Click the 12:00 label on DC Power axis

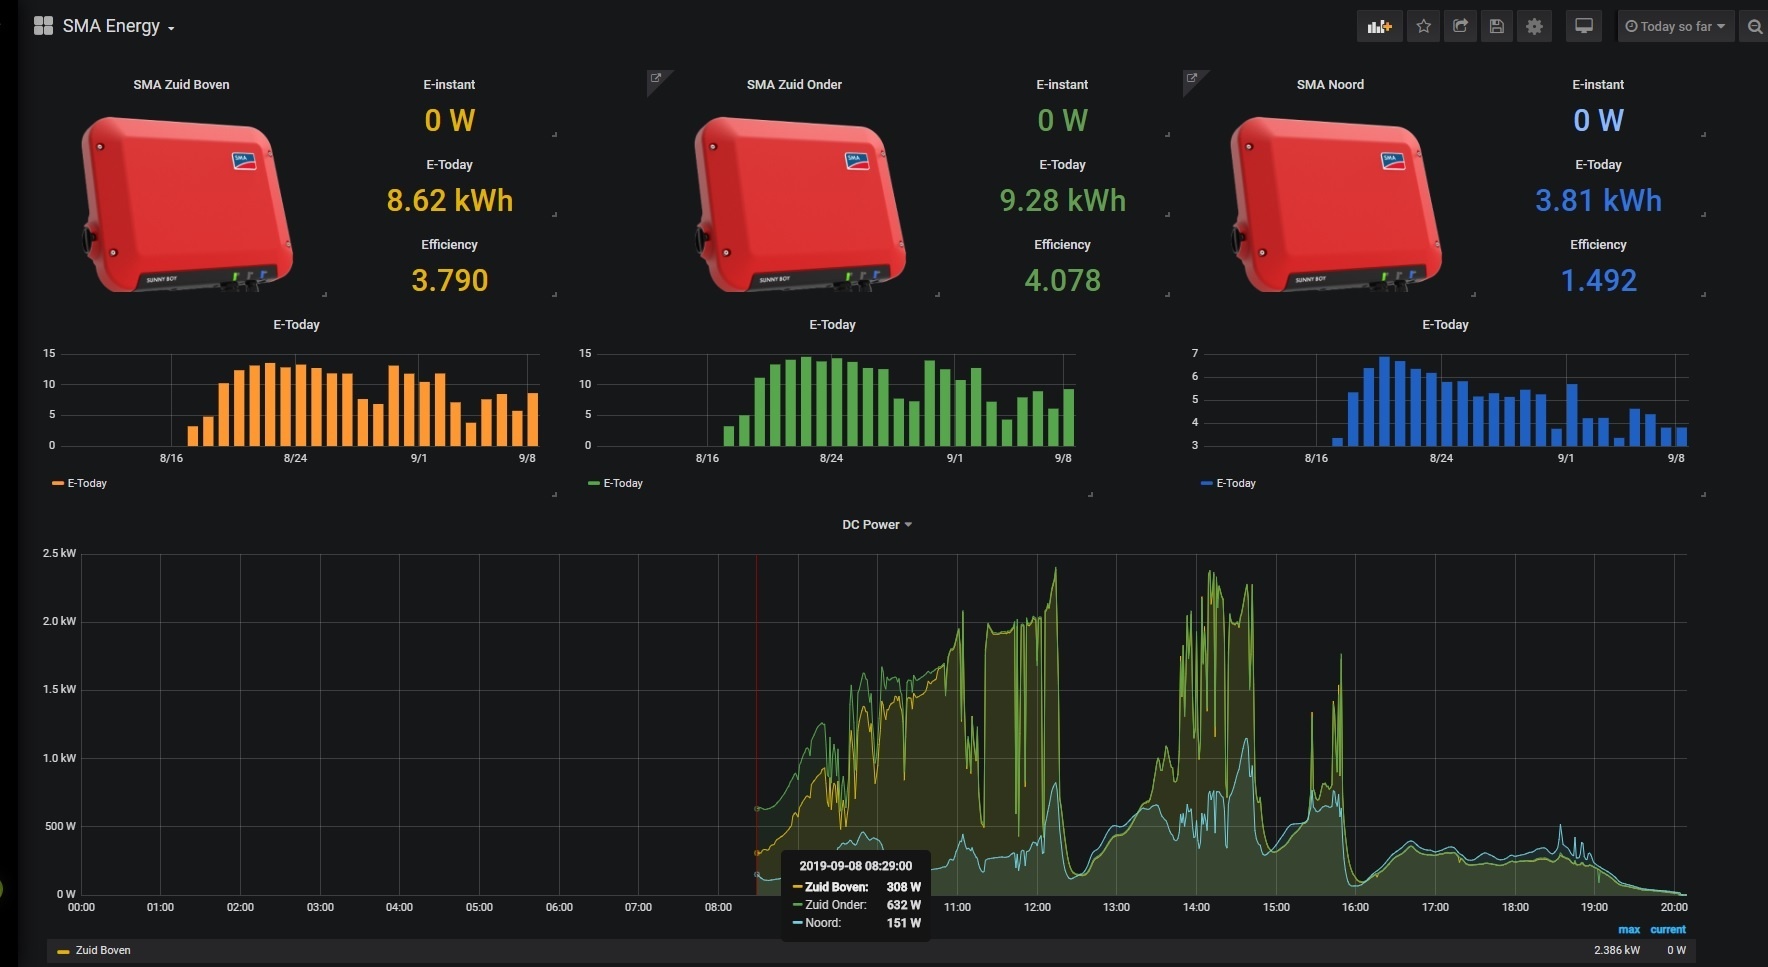coord(1037,907)
